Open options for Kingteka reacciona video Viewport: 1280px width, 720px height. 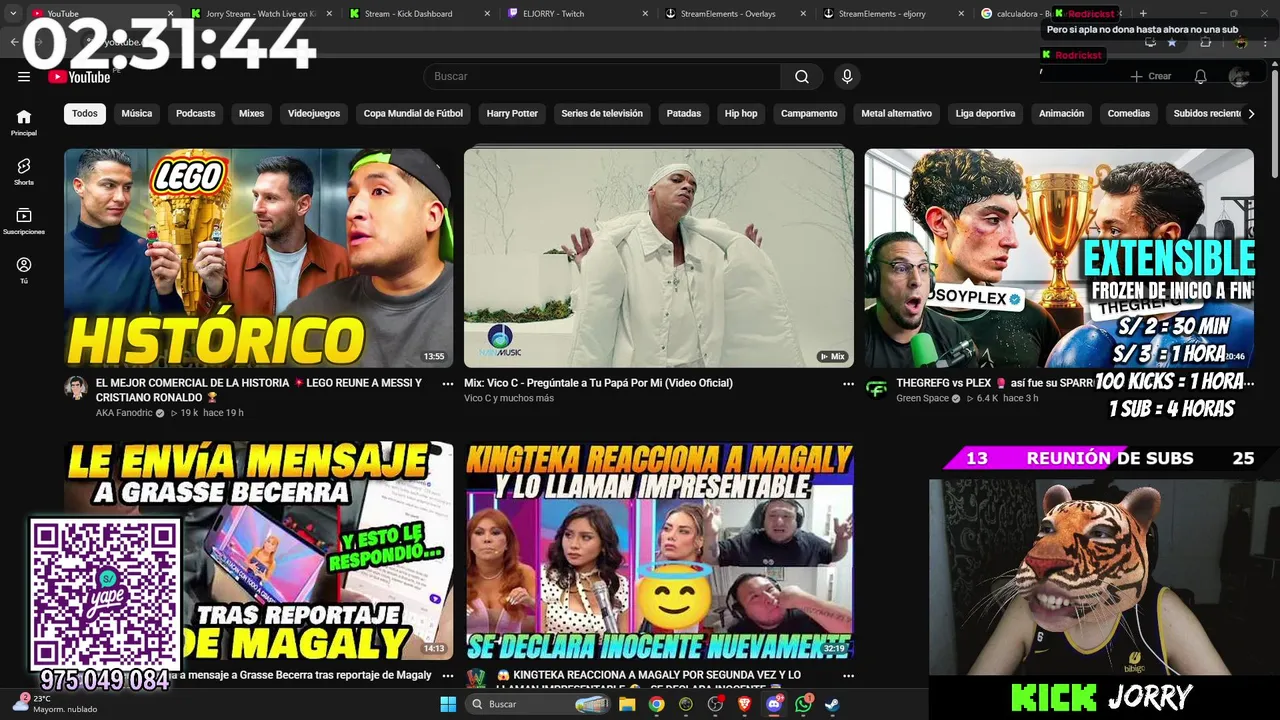(x=848, y=676)
